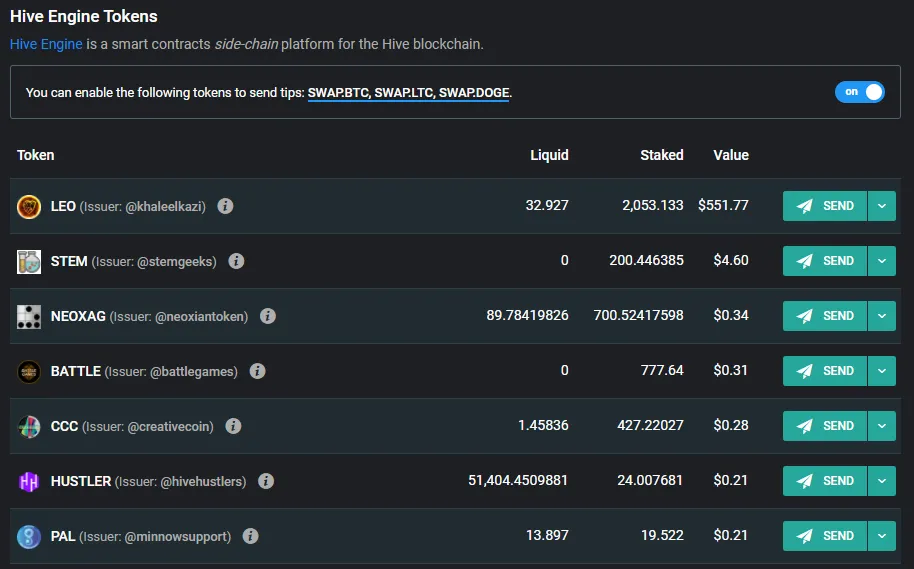Send NEOXAG tokens
The width and height of the screenshot is (914, 569).
(x=825, y=316)
